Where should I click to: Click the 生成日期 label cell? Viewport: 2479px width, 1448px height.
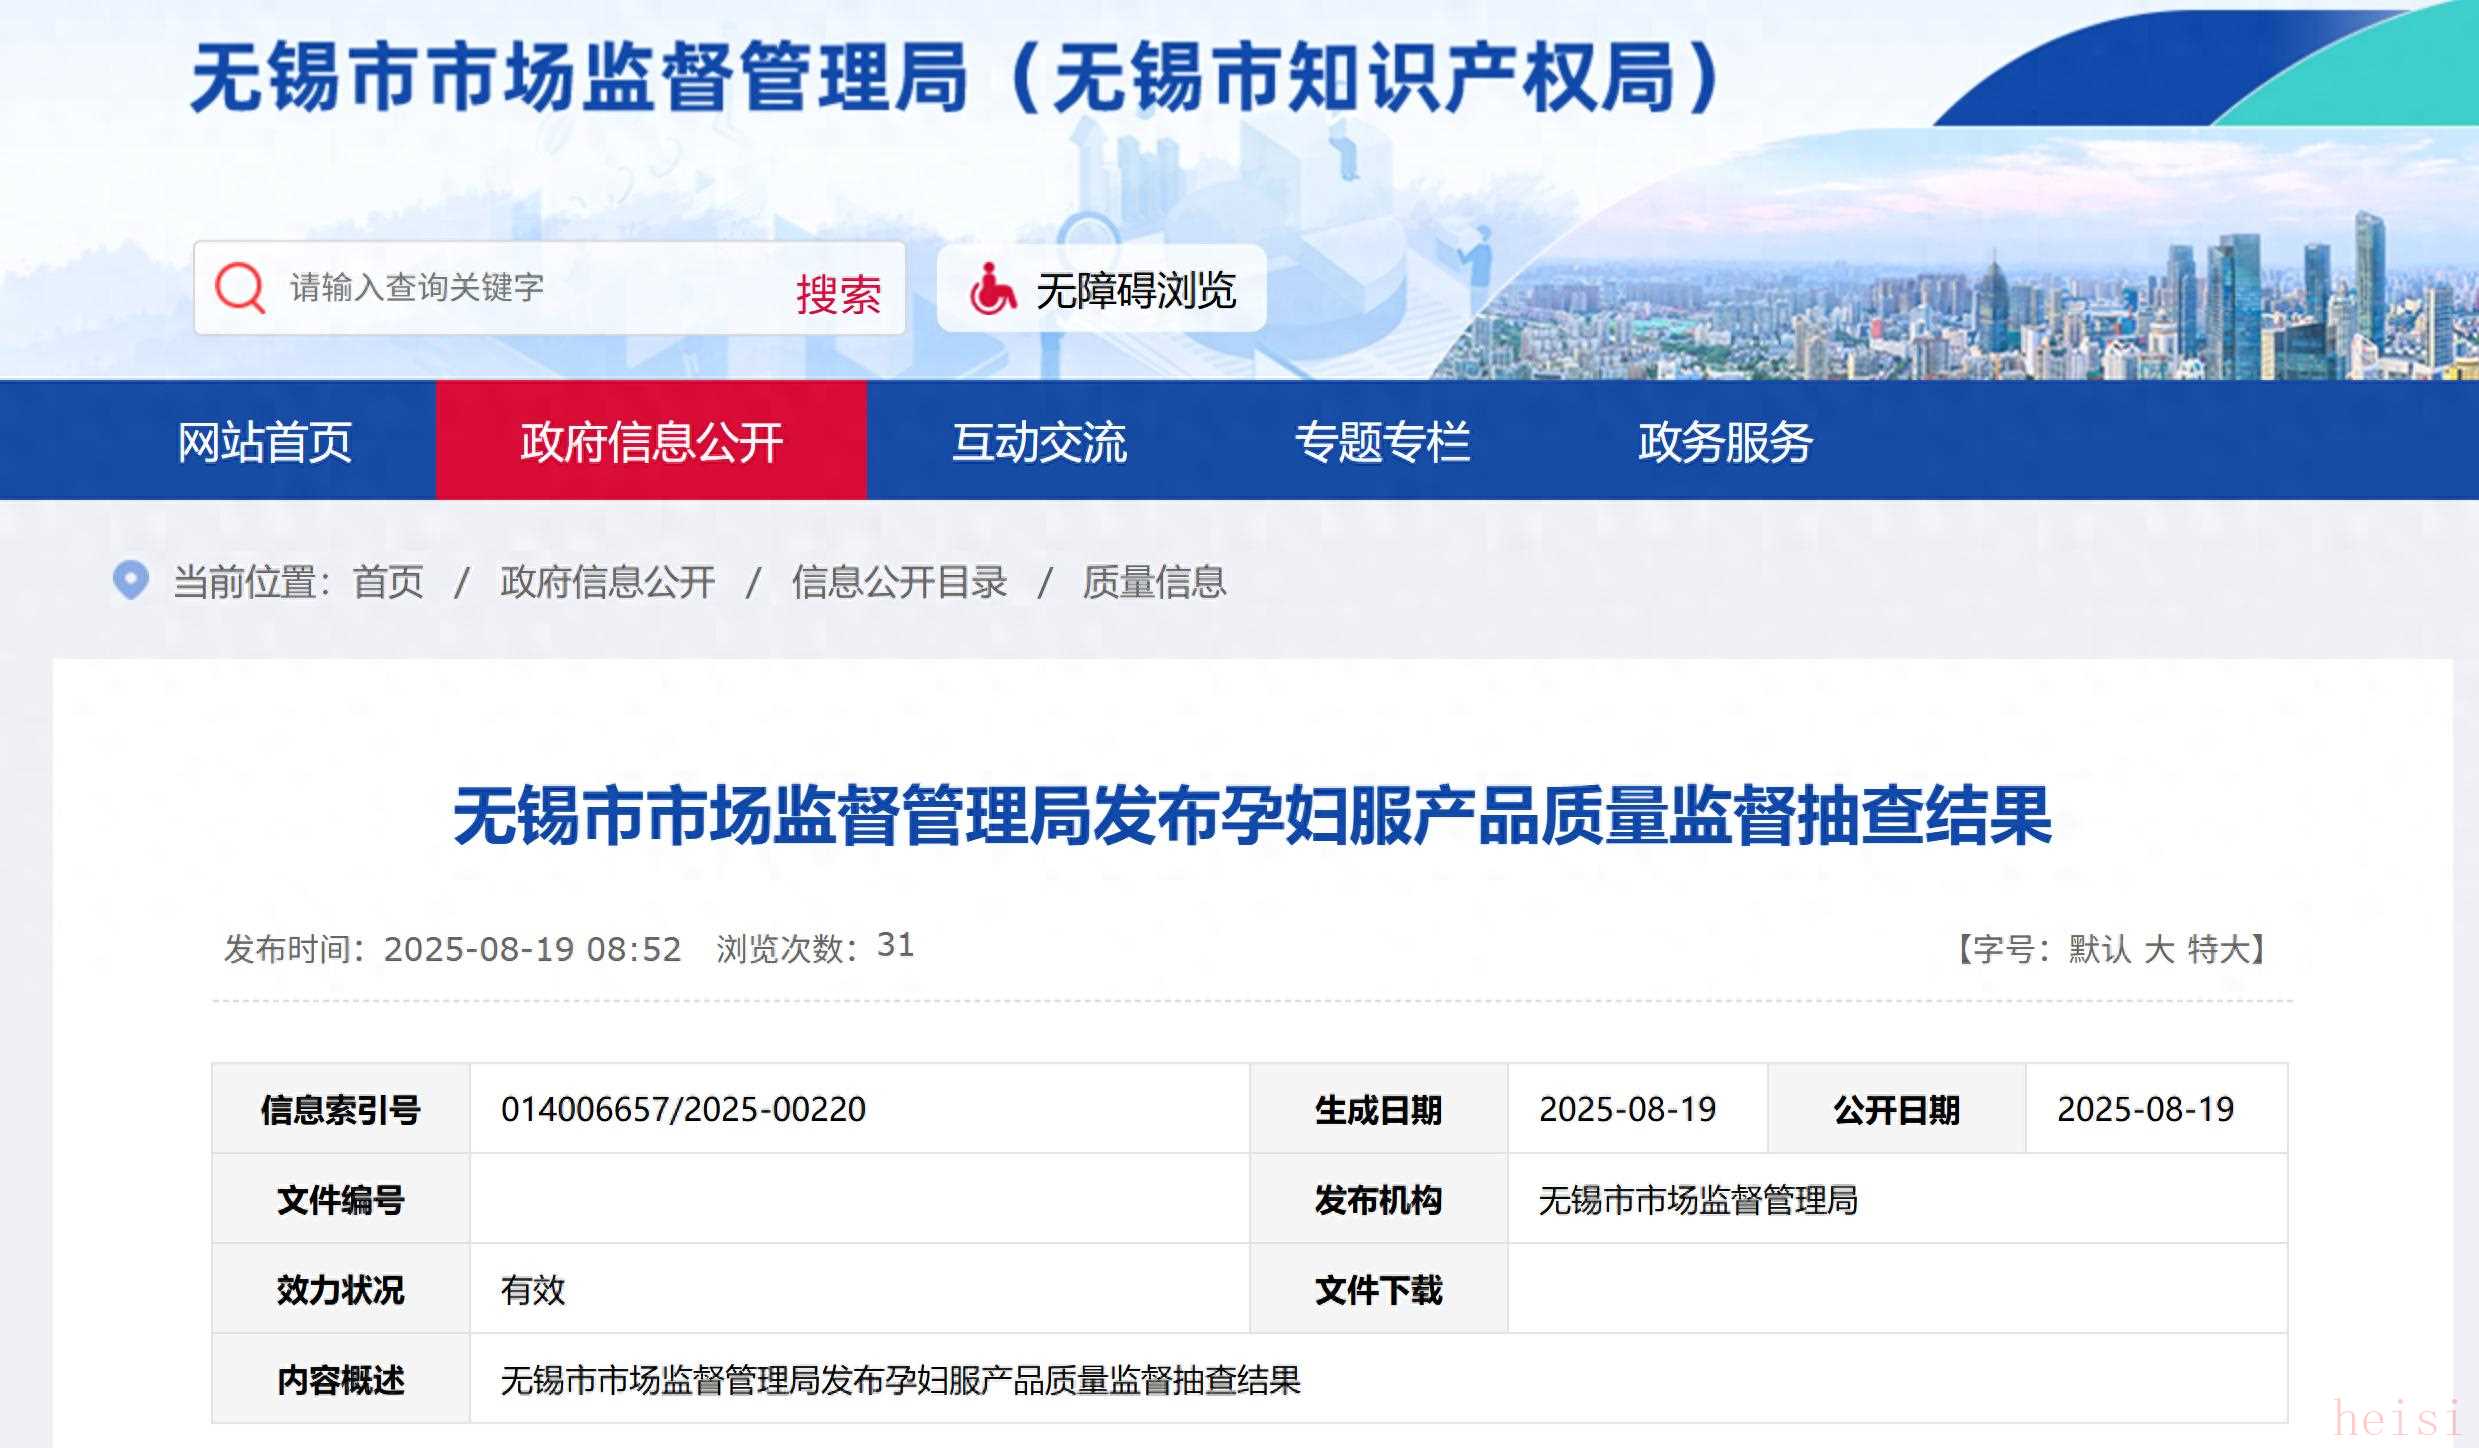[1379, 1109]
